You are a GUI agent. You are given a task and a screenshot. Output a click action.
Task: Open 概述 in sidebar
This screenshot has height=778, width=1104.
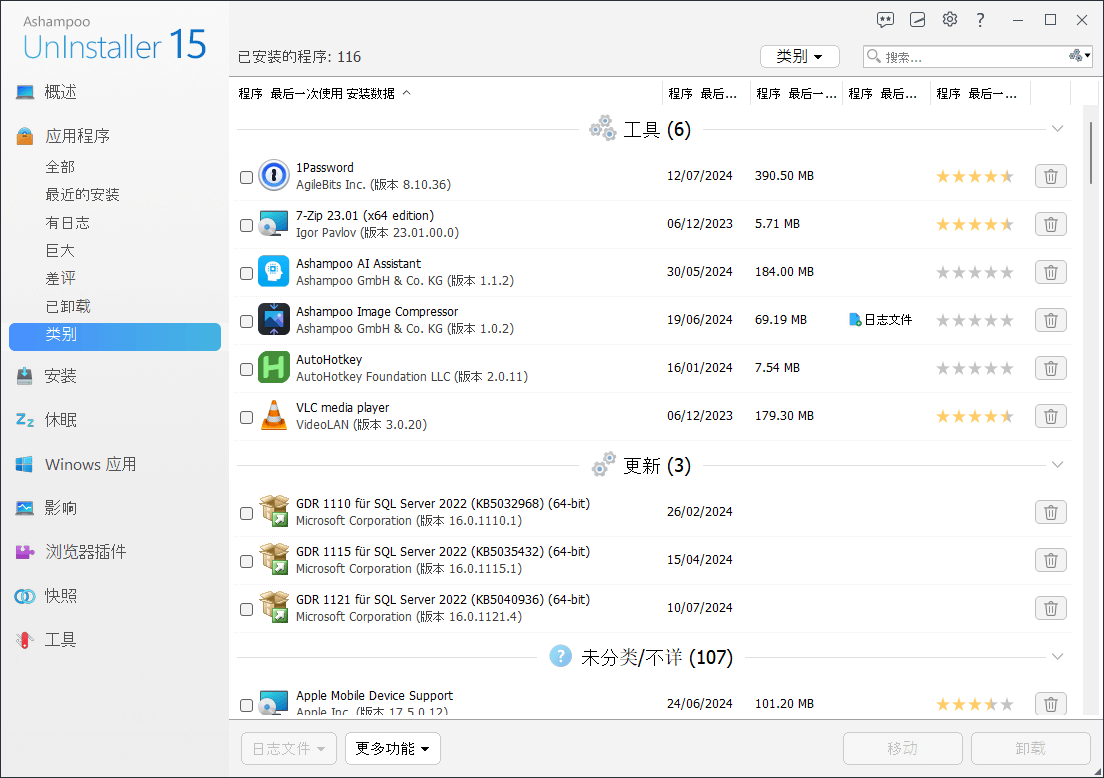coord(60,92)
